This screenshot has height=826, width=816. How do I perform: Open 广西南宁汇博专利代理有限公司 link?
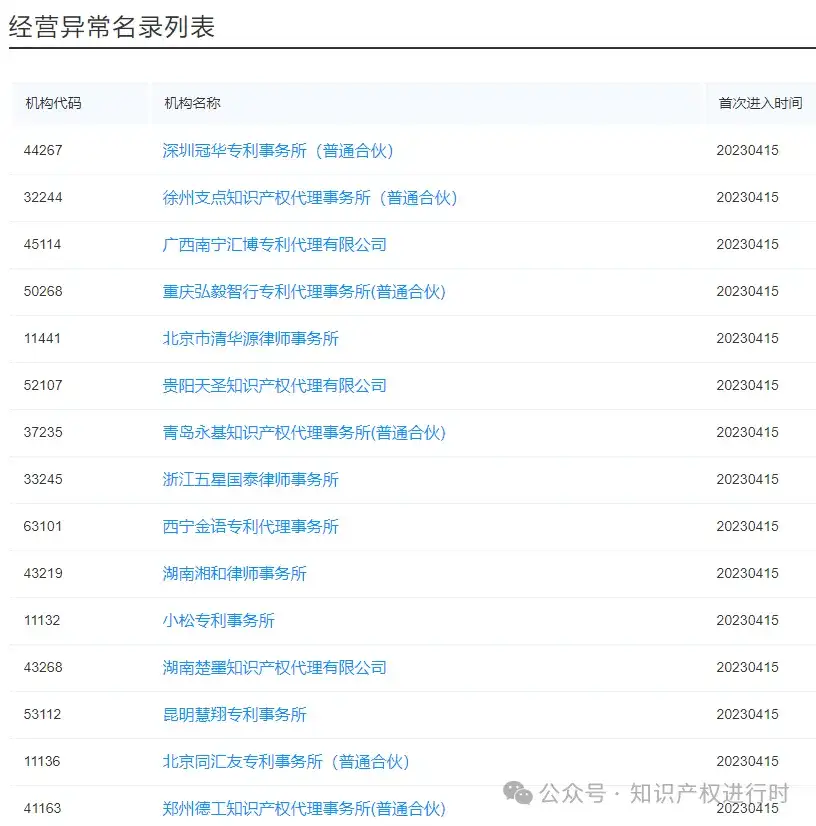point(274,244)
